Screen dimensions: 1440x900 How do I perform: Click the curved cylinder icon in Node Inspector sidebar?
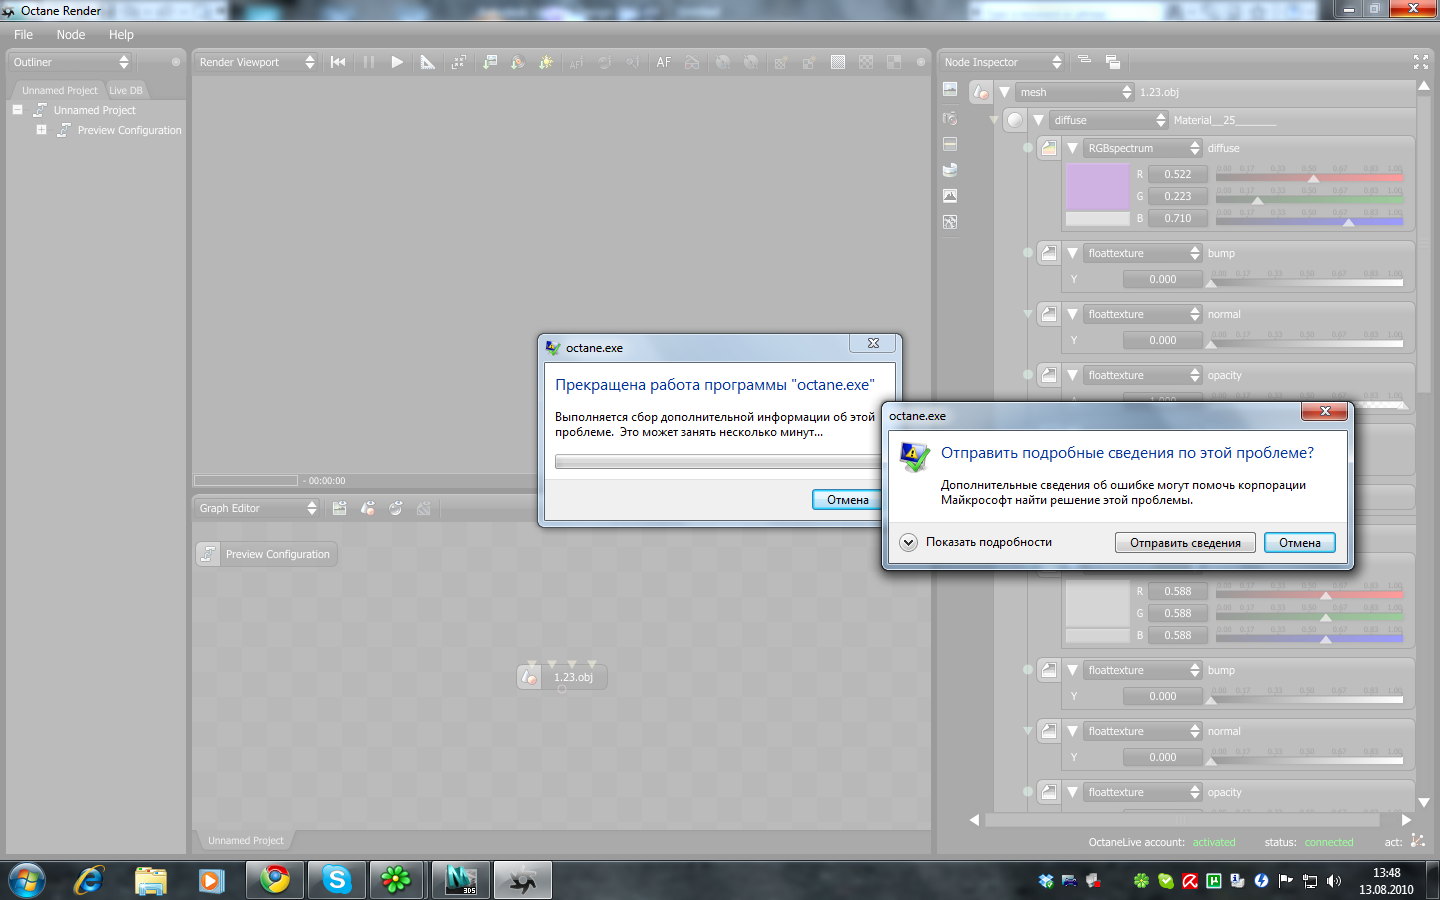(x=950, y=170)
